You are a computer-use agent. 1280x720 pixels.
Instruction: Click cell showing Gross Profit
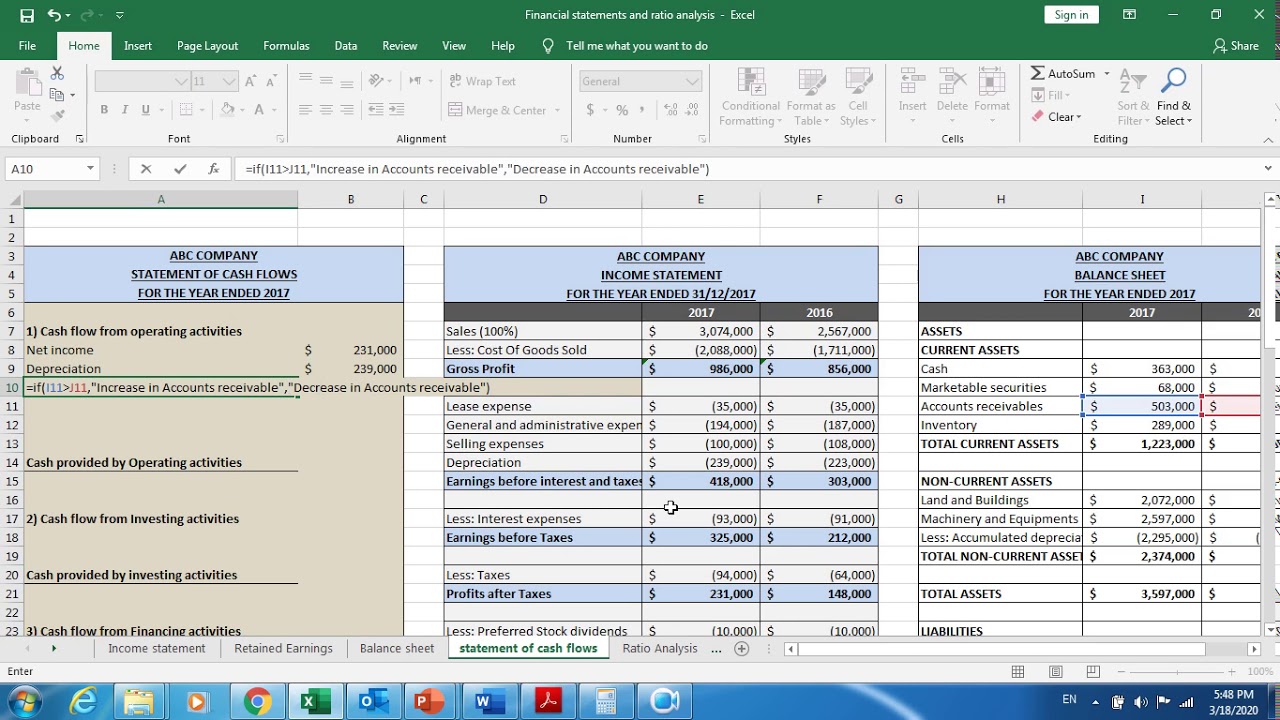tap(543, 369)
